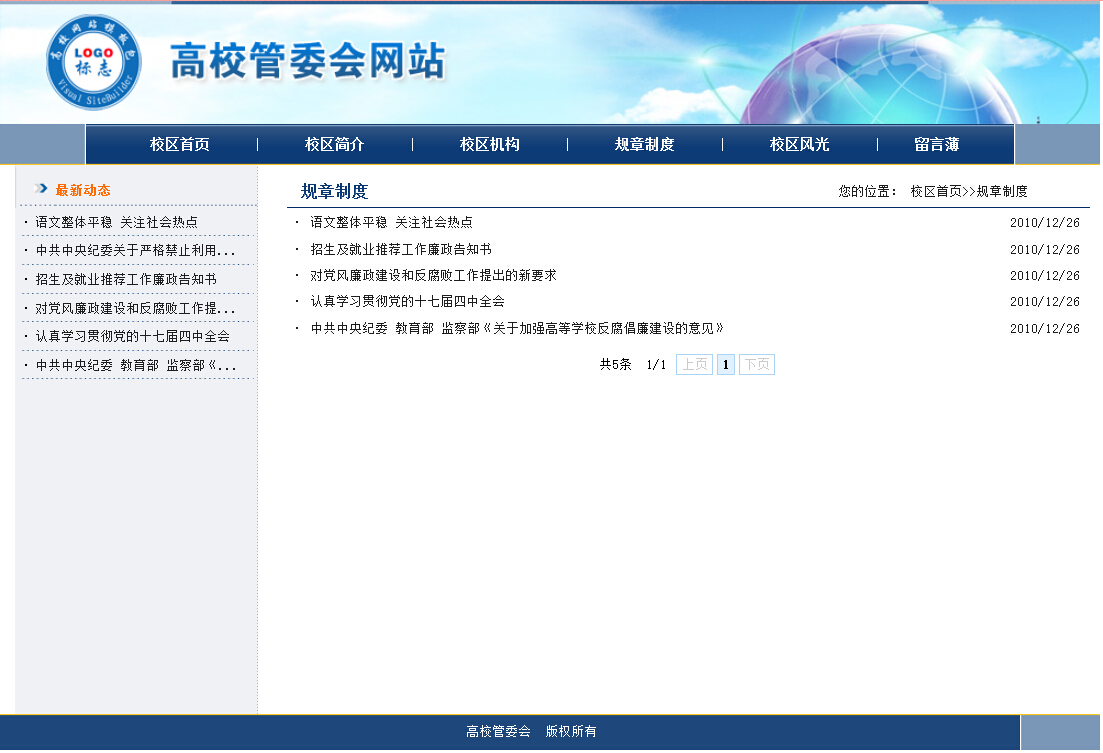1103x753 pixels.
Task: Open 关于加强高等学校反腐倡廉建设的意见 article
Action: (x=516, y=328)
